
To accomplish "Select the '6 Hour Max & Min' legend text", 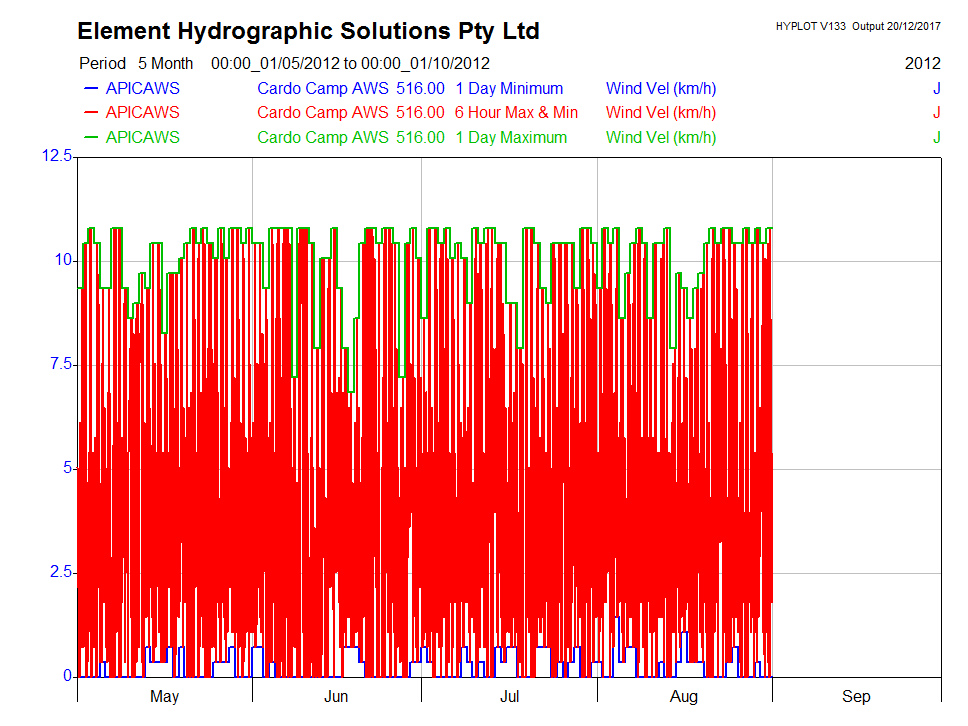I will (x=516, y=113).
